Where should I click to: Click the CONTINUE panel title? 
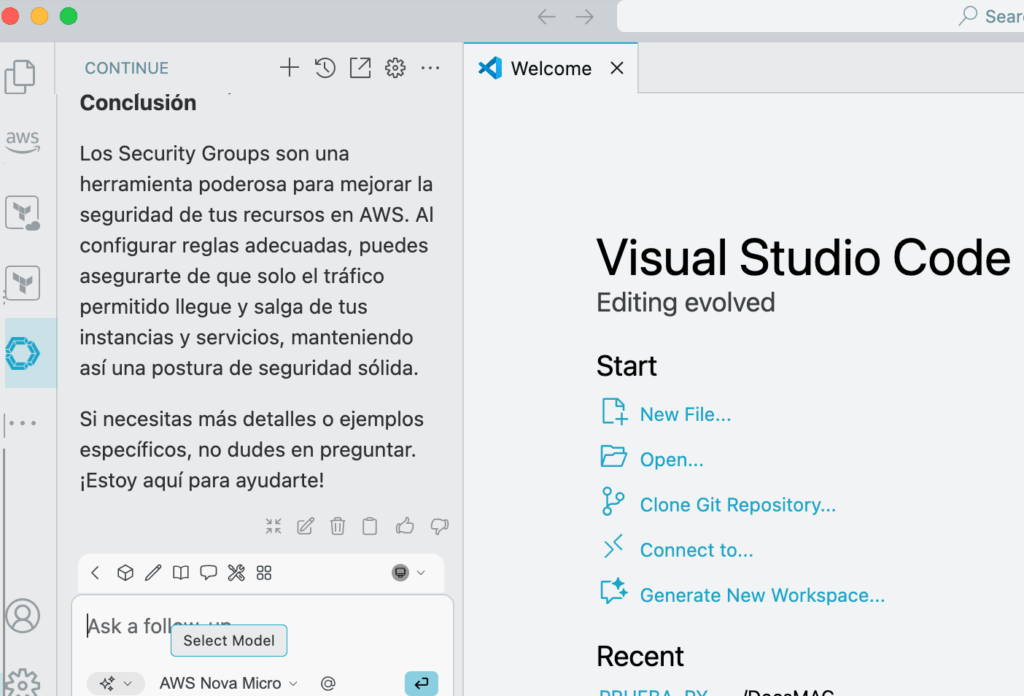point(127,68)
